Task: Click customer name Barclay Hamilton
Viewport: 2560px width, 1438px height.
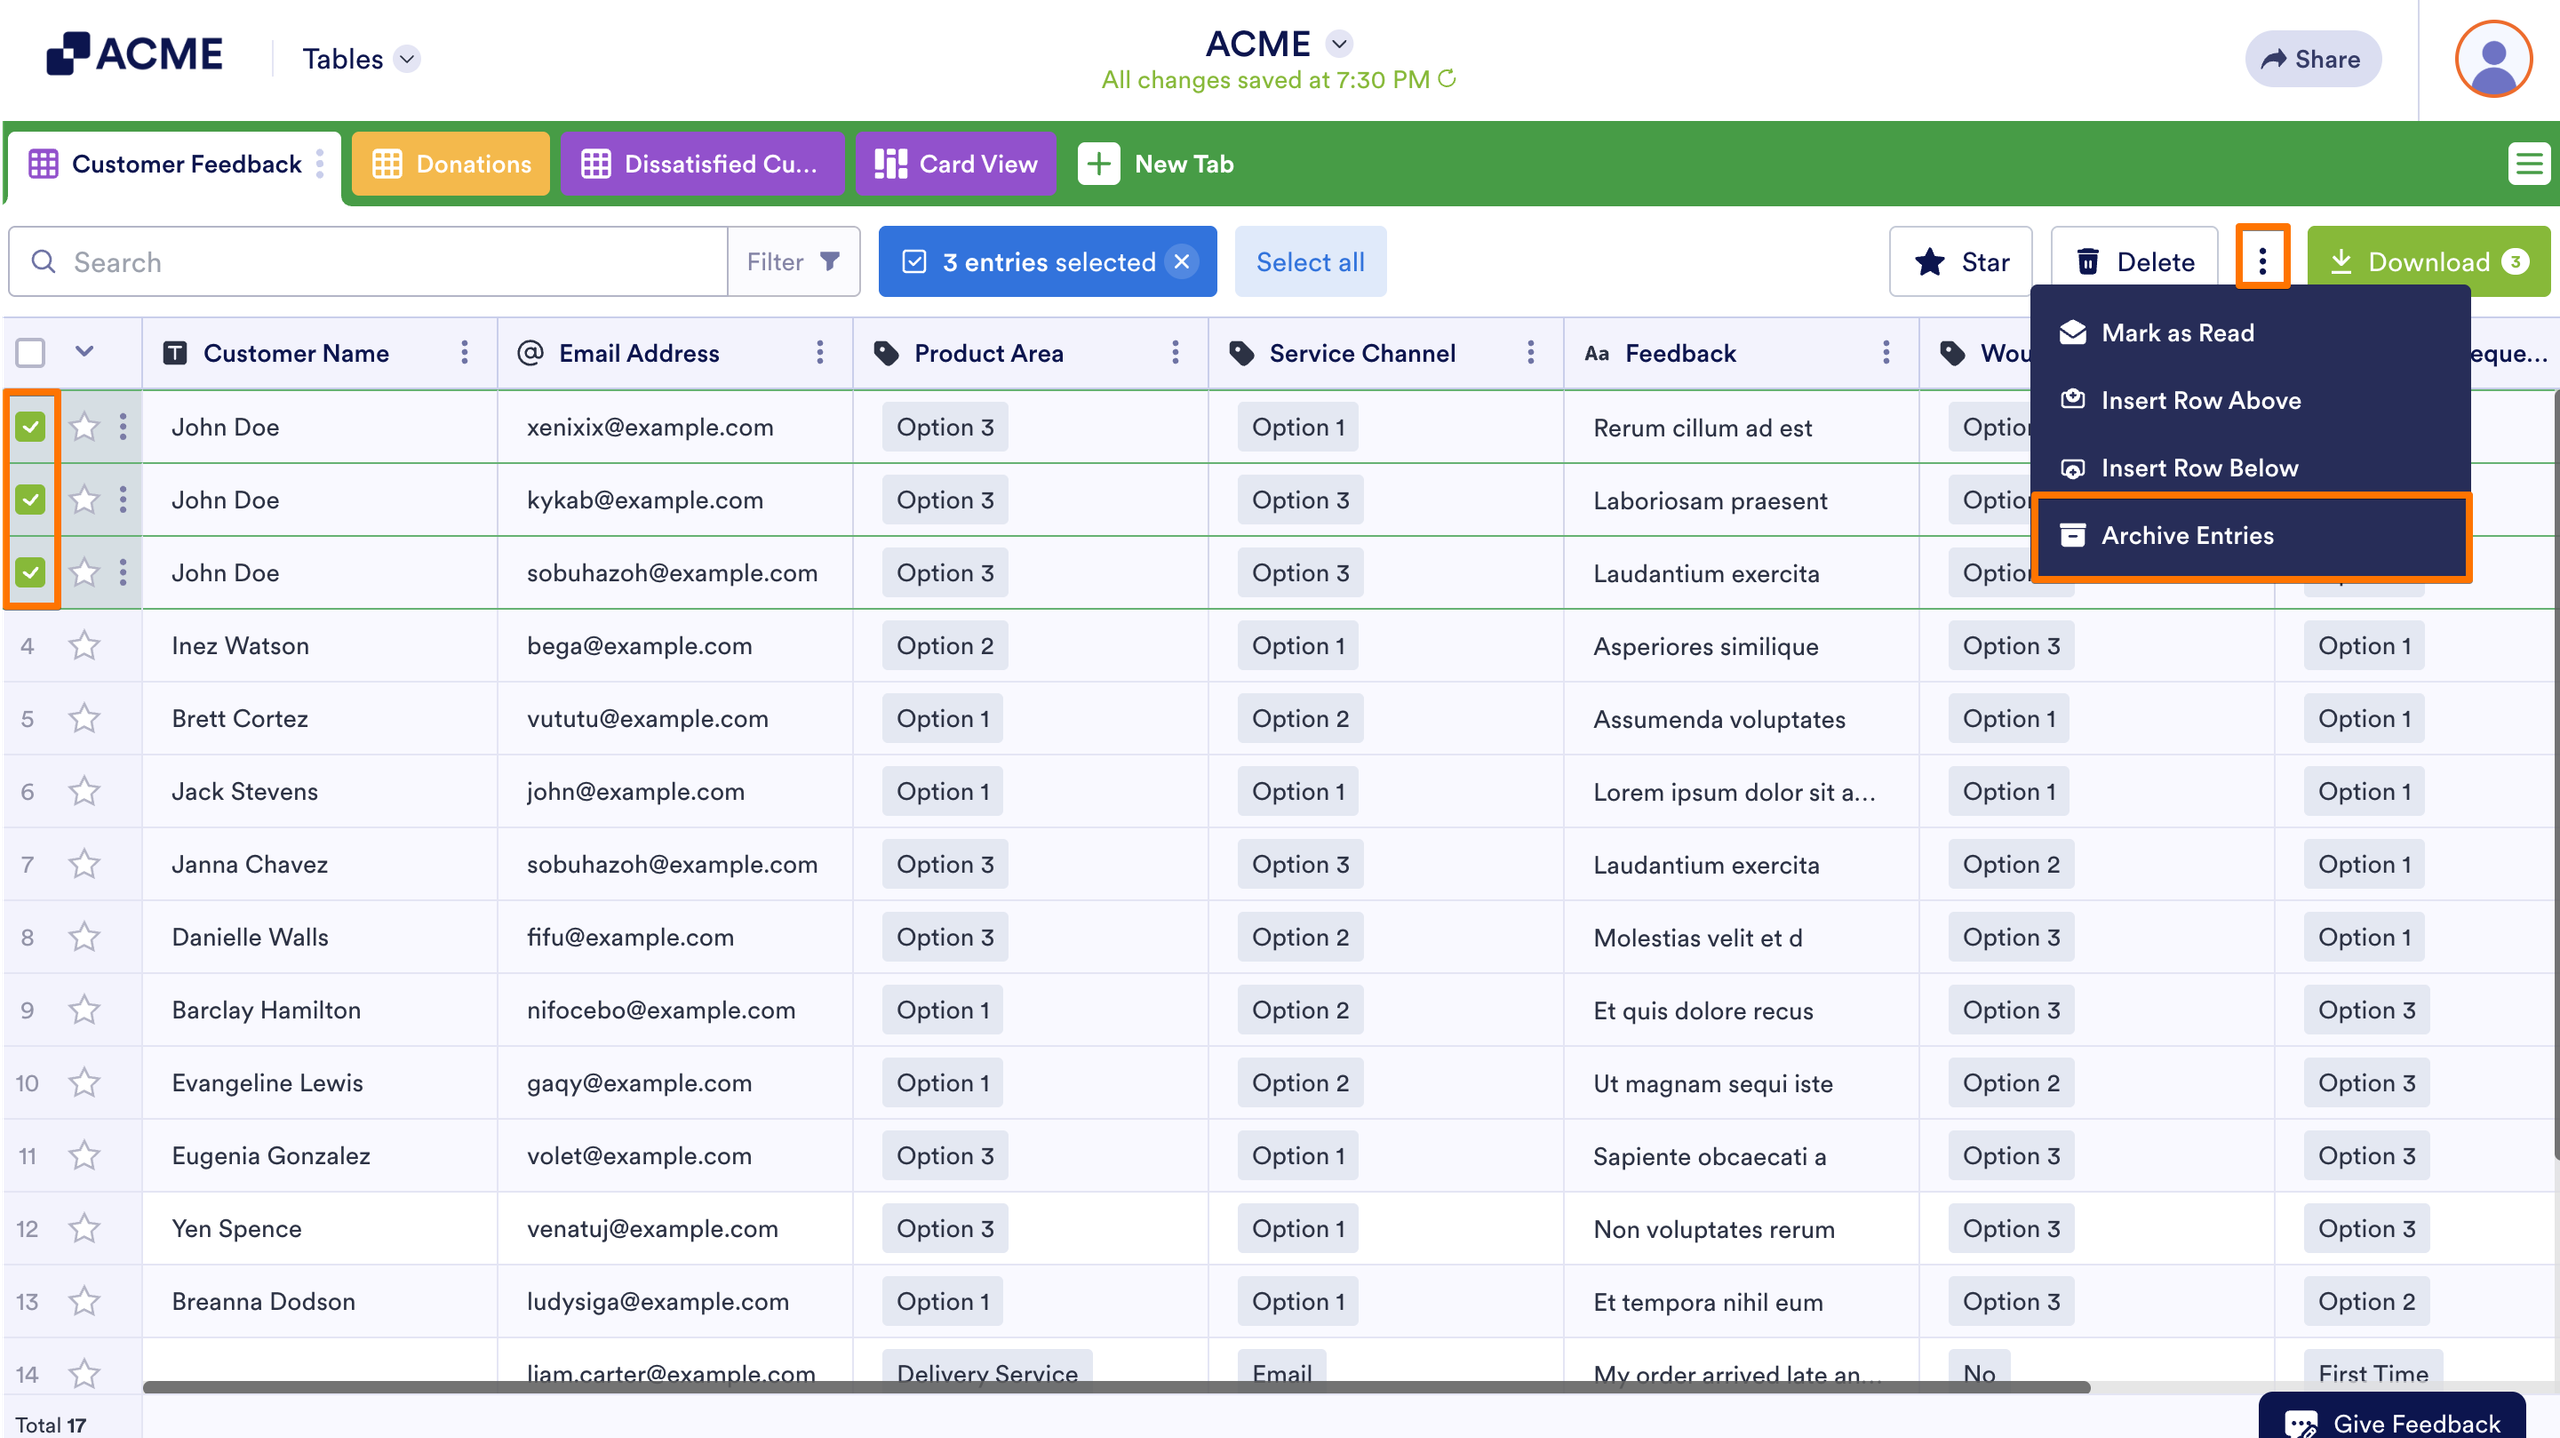Action: click(x=266, y=1010)
